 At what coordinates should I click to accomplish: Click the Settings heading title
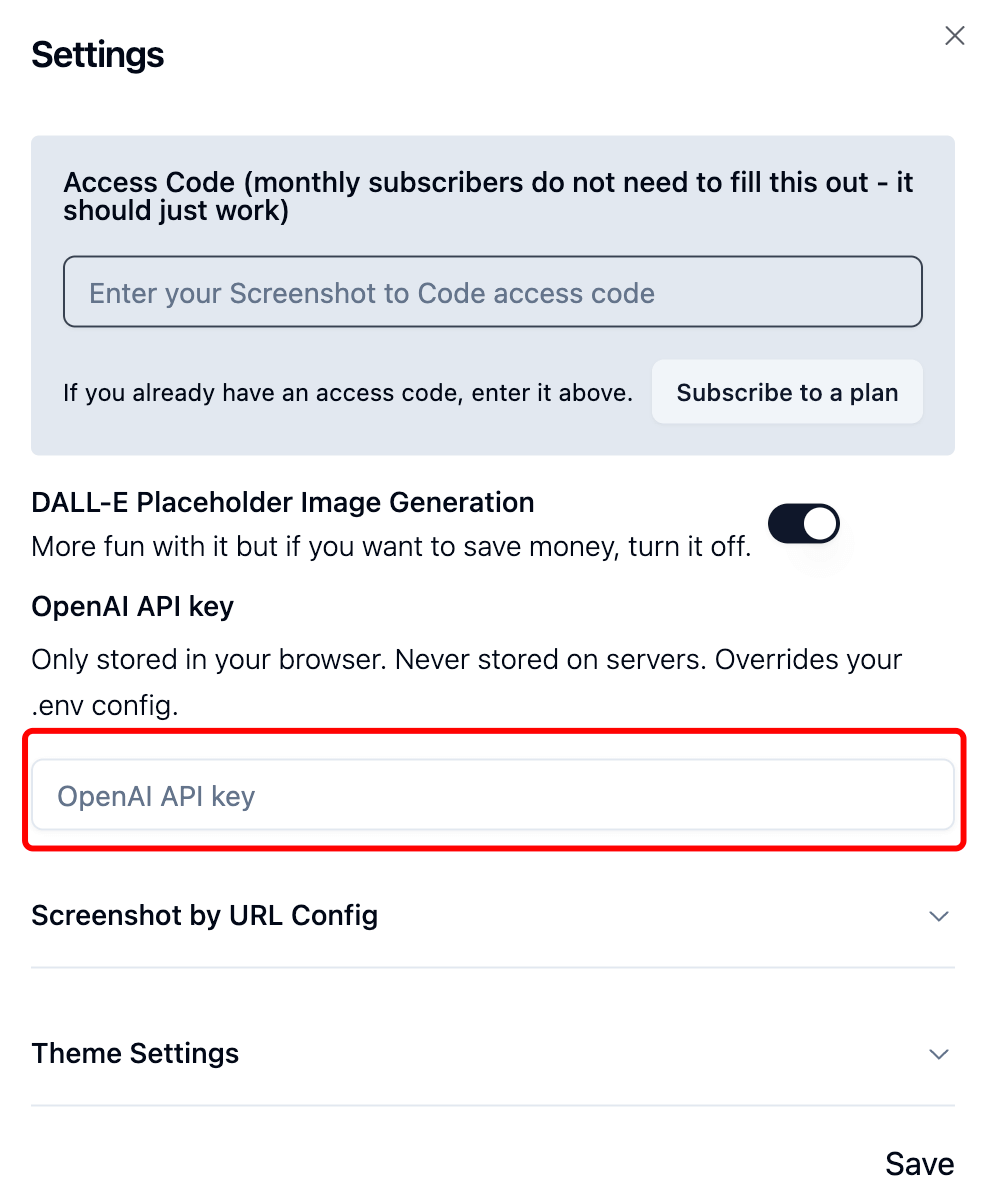click(98, 55)
